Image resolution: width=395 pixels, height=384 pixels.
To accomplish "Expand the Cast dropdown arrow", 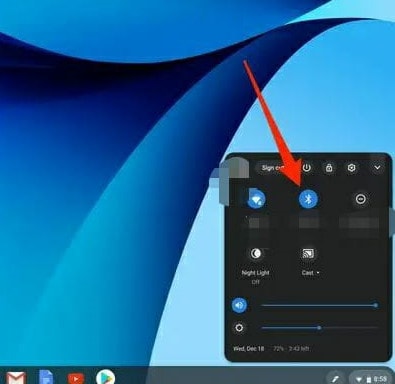I will [318, 273].
